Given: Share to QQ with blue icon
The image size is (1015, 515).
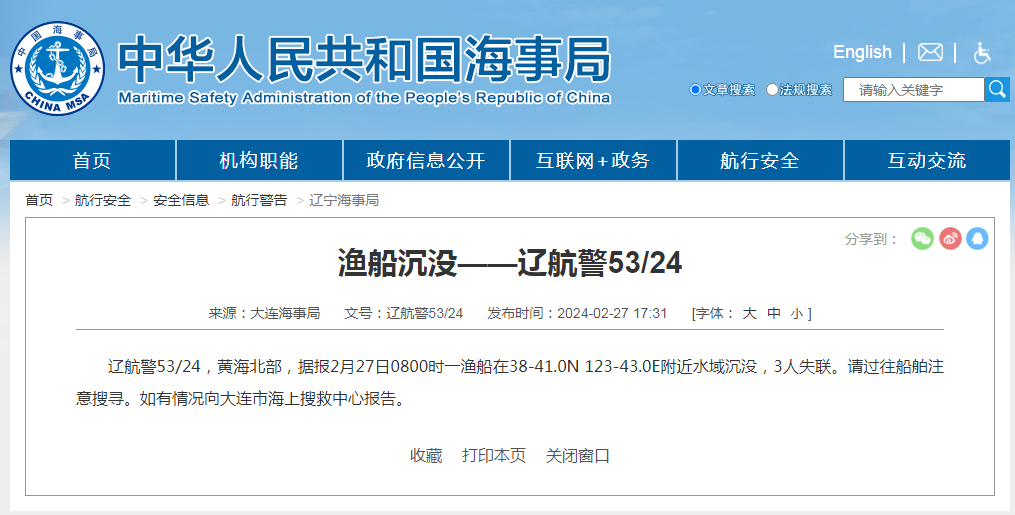Looking at the screenshot, I should coord(977,238).
